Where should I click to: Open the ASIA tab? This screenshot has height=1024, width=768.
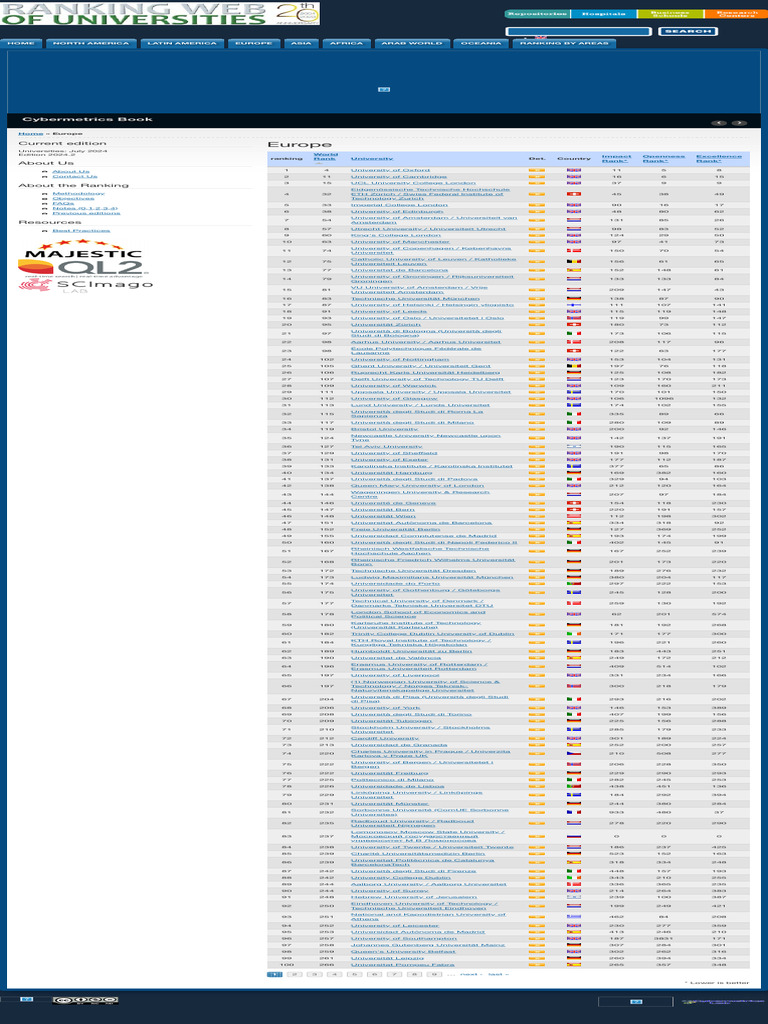coord(301,43)
